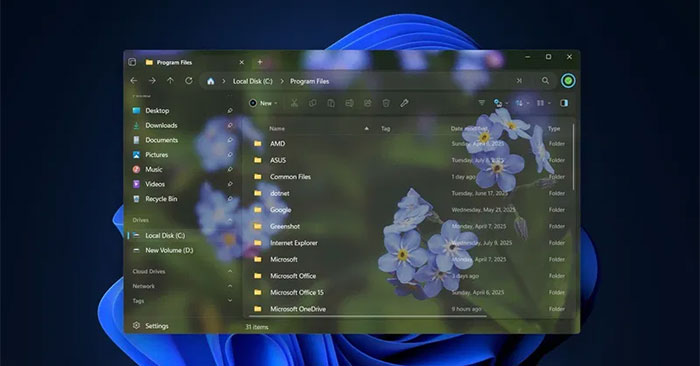Click the Share icon in the toolbar
Image resolution: width=700 pixels, height=366 pixels.
(x=367, y=103)
